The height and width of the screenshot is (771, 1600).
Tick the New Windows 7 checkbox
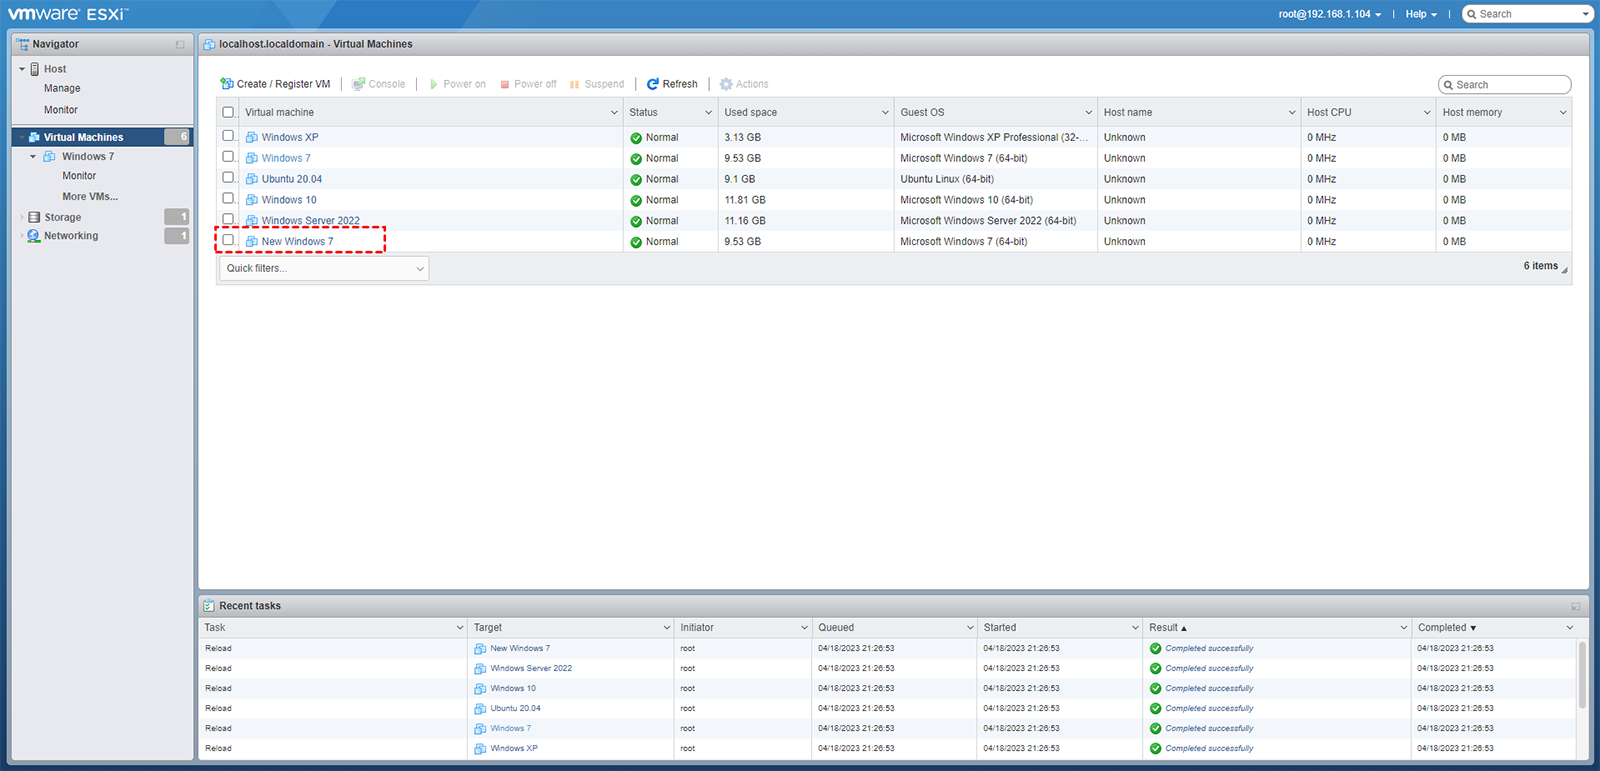point(228,240)
